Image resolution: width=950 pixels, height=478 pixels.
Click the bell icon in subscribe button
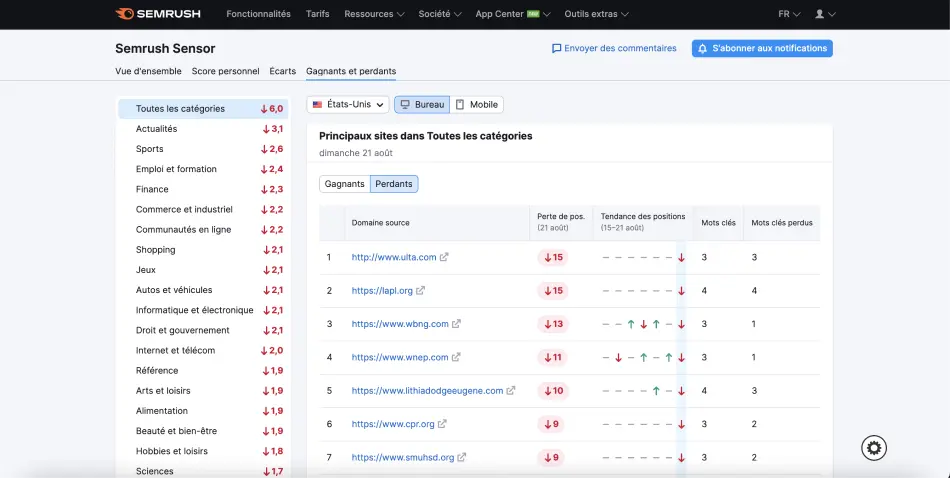pyautogui.click(x=703, y=48)
